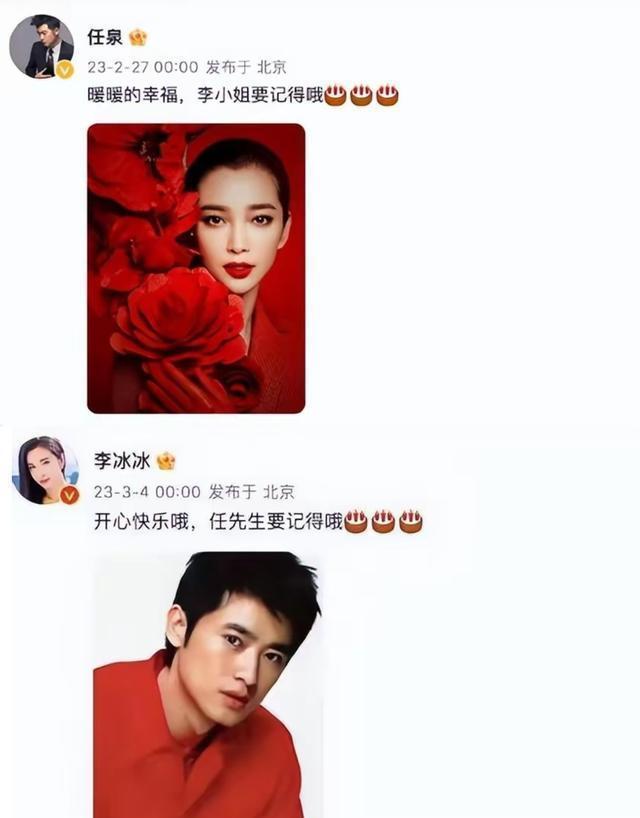Screen dimensions: 640x818
Task: Click the middle cake emoji in 任泉's post
Action: 361,95
